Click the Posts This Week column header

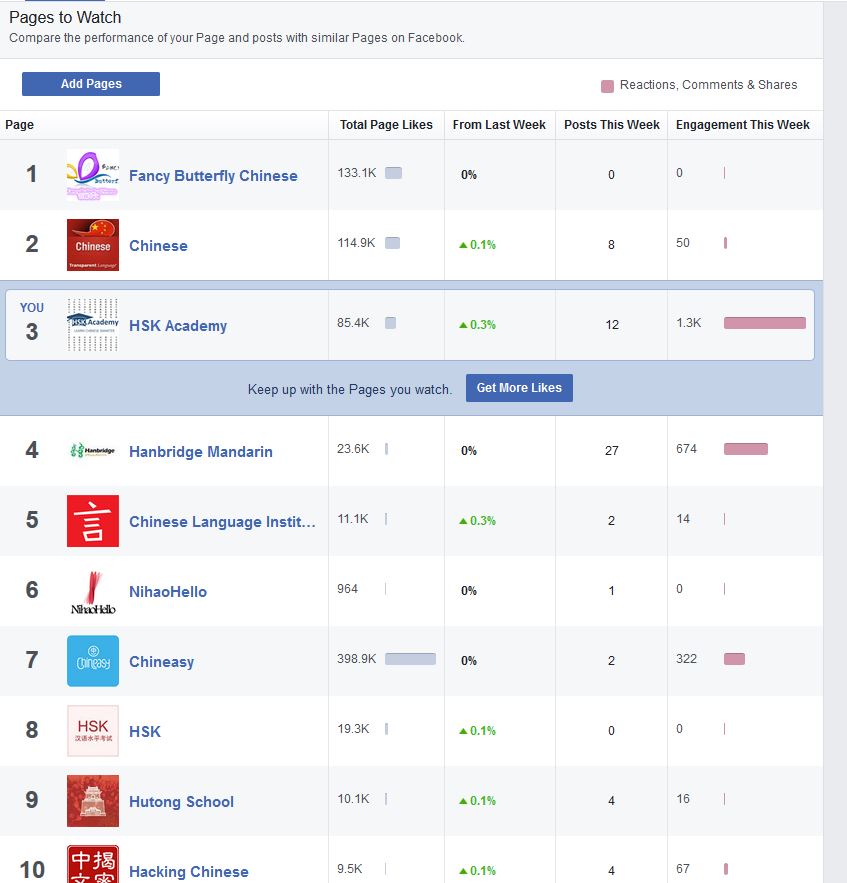click(x=612, y=124)
